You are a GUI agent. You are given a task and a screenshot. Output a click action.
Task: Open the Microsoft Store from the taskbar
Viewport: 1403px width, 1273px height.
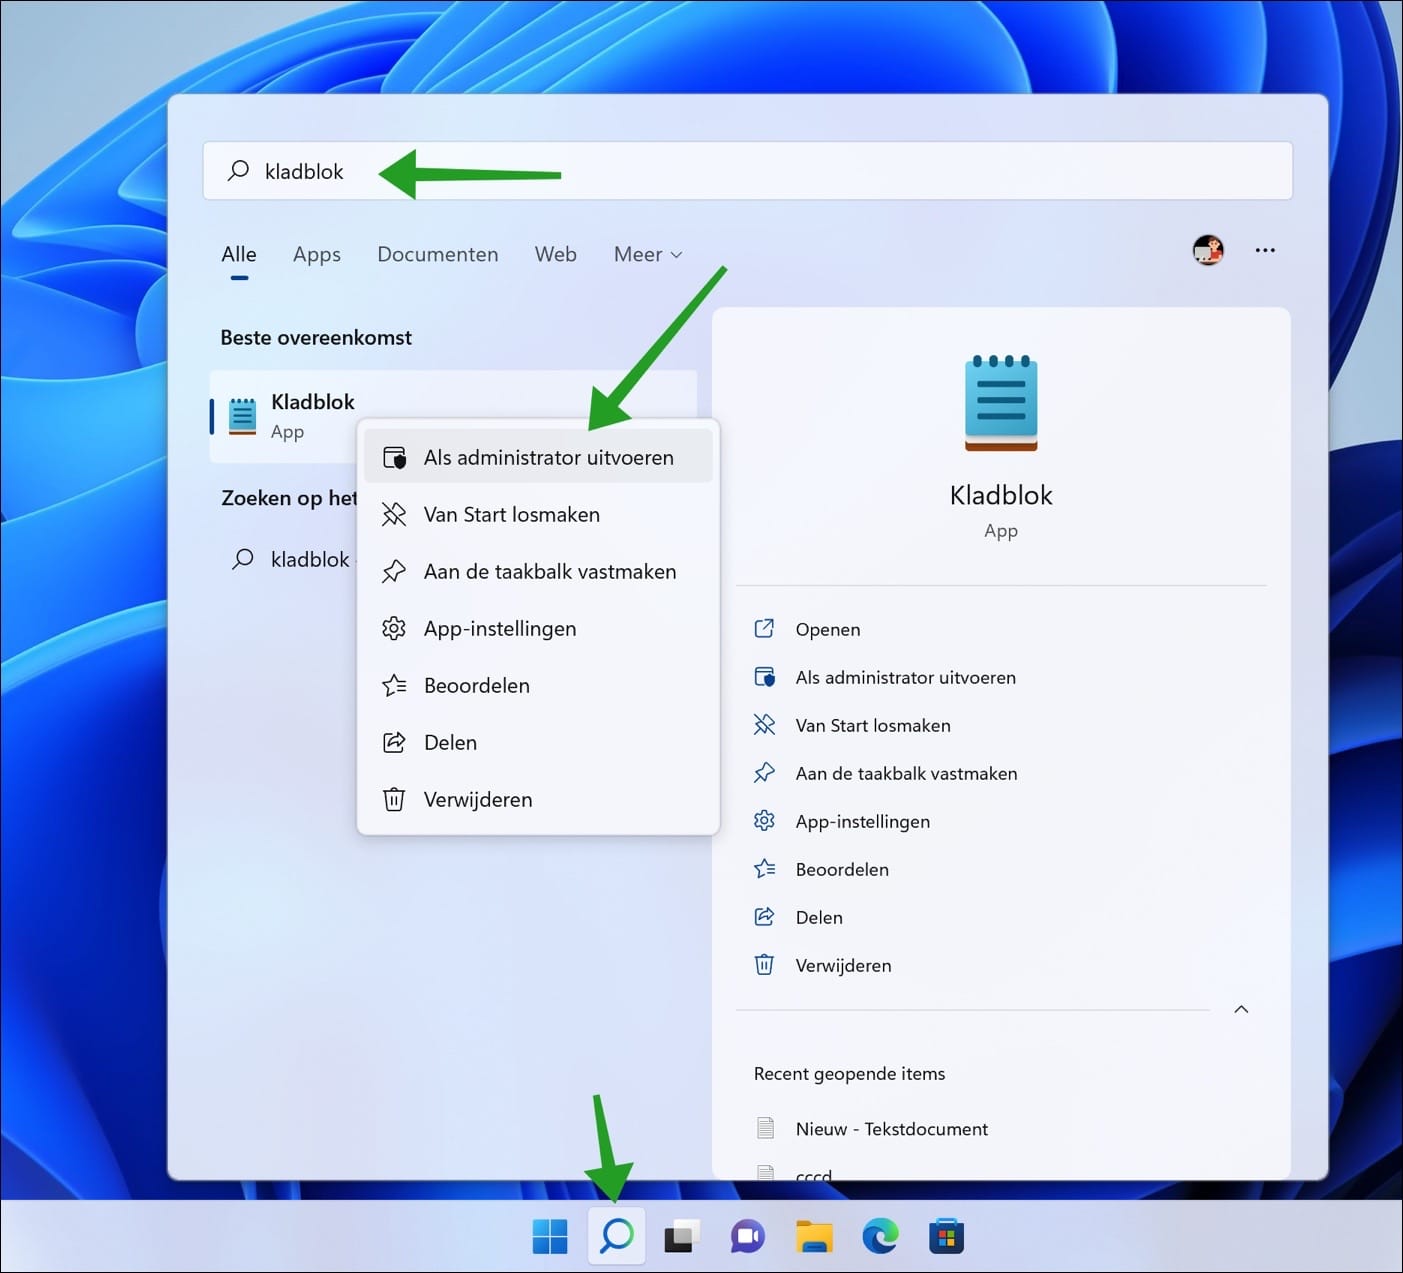click(946, 1236)
